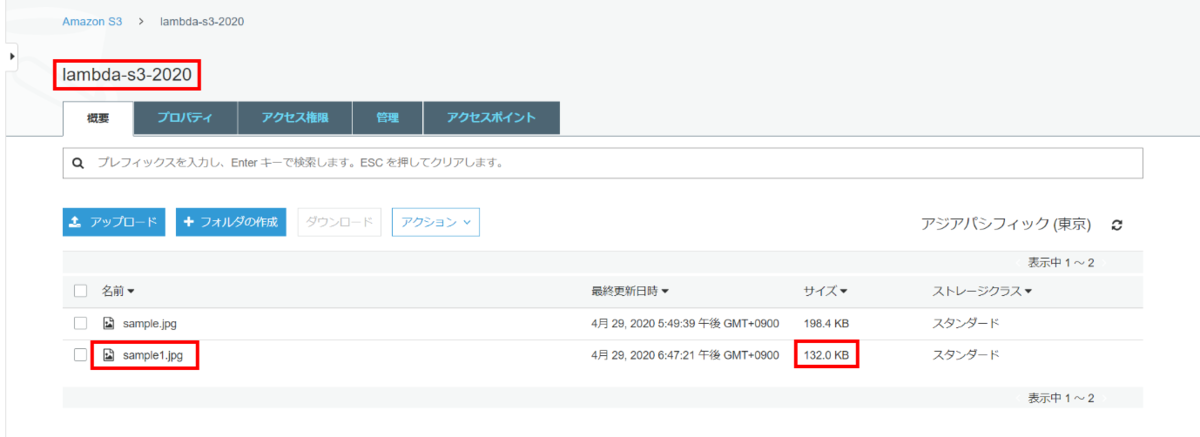
Task: Click the 198.4 KB size value
Action: pos(827,324)
